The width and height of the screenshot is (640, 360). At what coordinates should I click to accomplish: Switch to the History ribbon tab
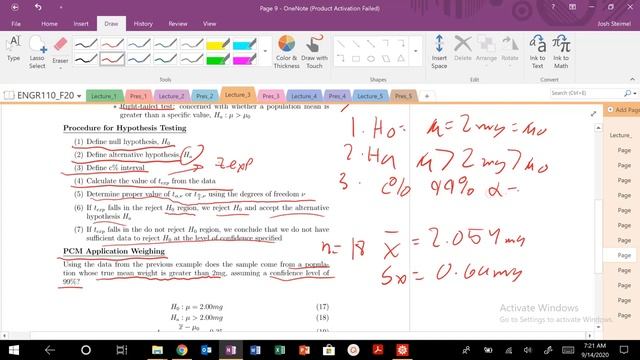pyautogui.click(x=143, y=24)
